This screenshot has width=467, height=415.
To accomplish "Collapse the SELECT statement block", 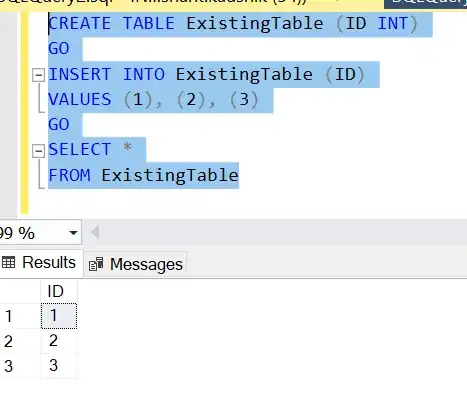I will click(38, 151).
